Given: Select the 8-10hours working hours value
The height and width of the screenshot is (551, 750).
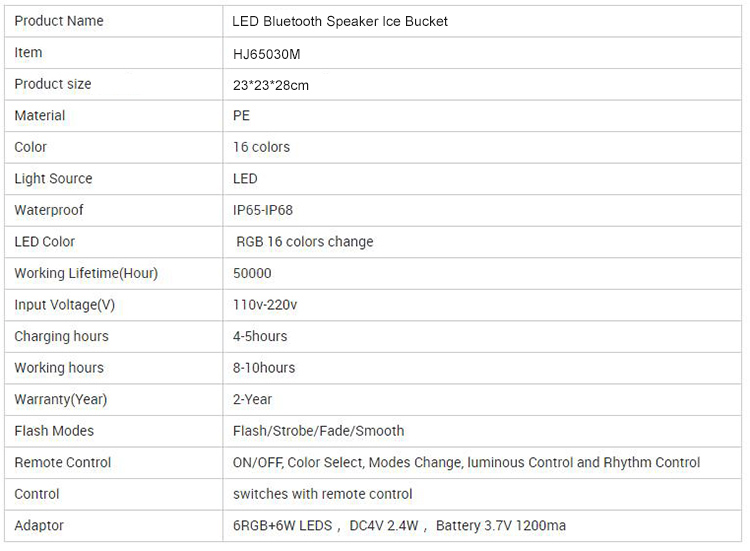Looking at the screenshot, I should pyautogui.click(x=264, y=368).
